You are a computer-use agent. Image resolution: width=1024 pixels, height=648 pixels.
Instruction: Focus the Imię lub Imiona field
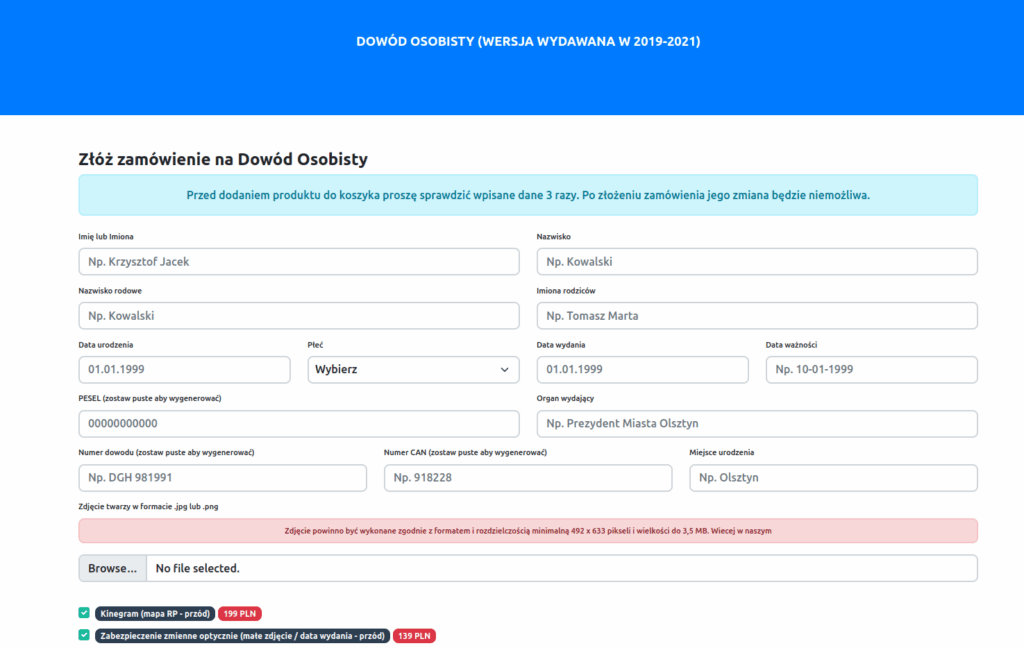[x=299, y=261]
